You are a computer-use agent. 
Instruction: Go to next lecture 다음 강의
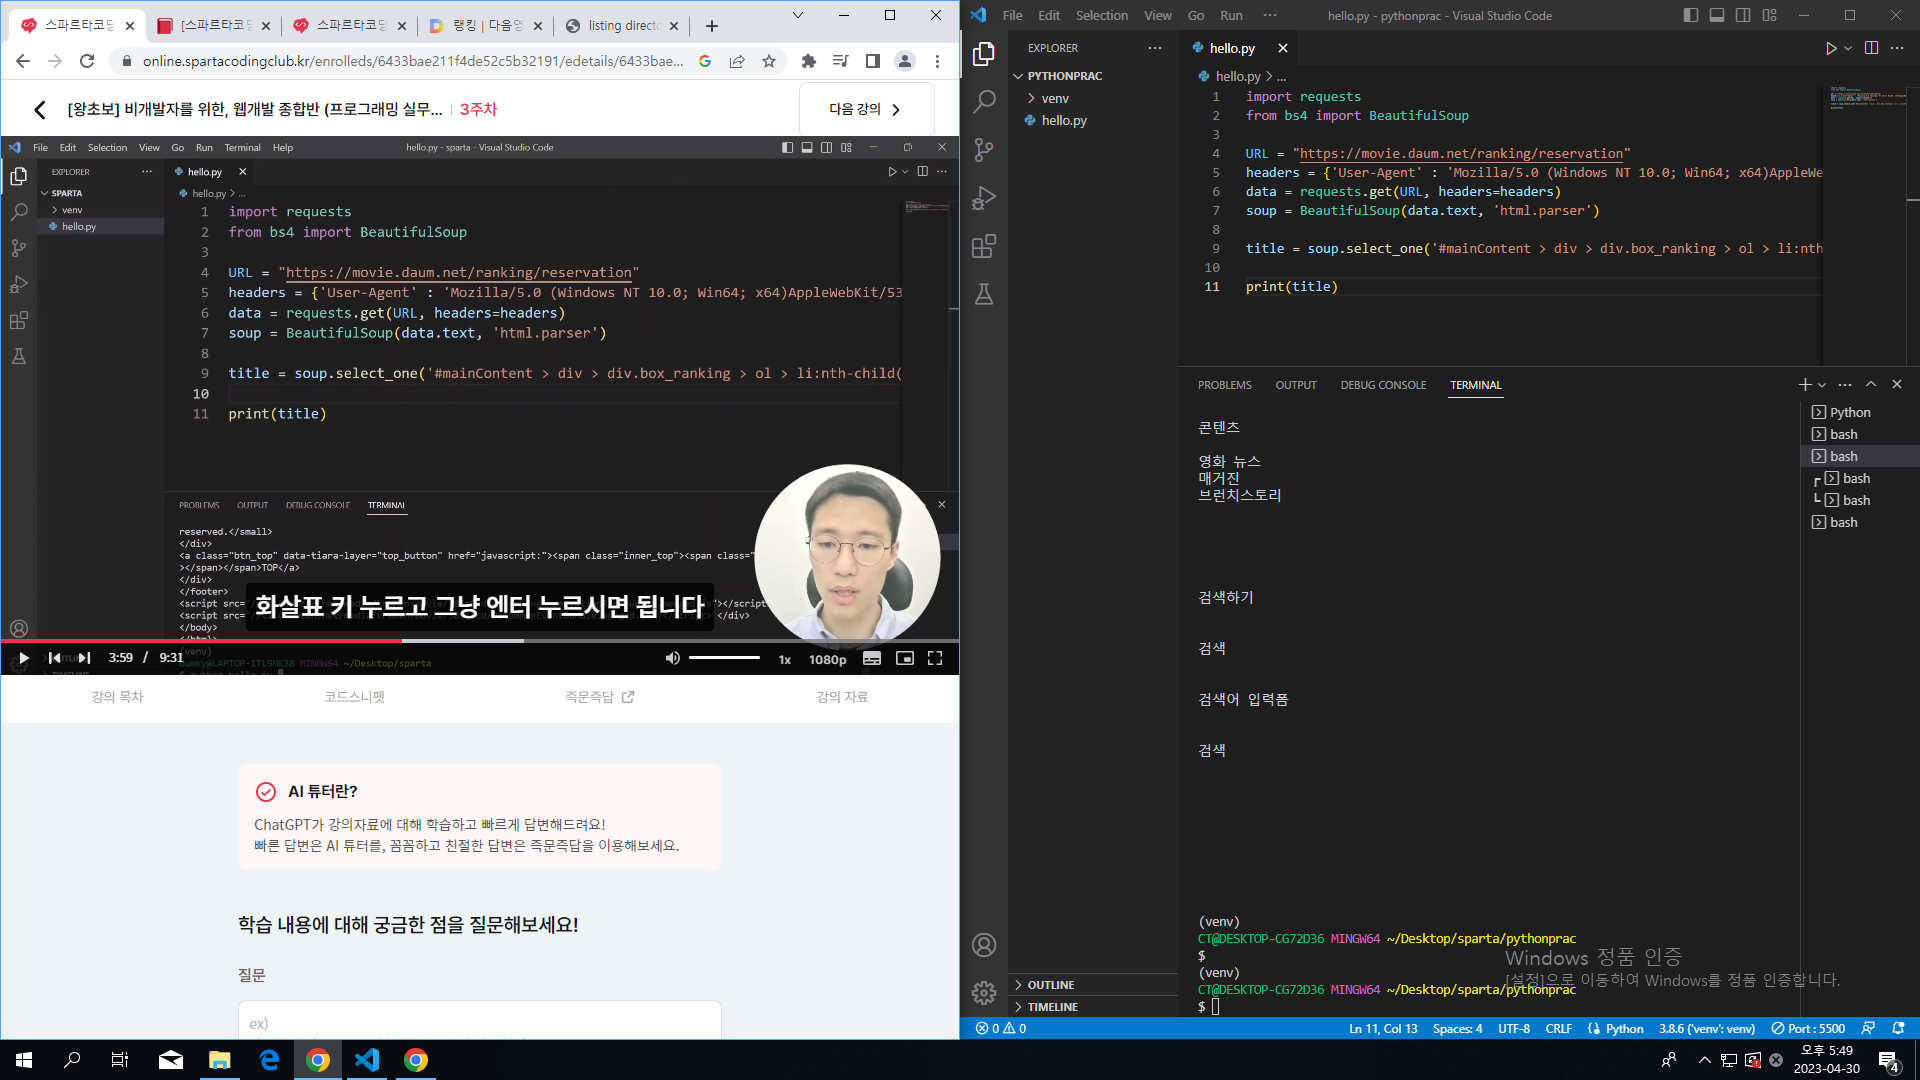click(x=866, y=109)
